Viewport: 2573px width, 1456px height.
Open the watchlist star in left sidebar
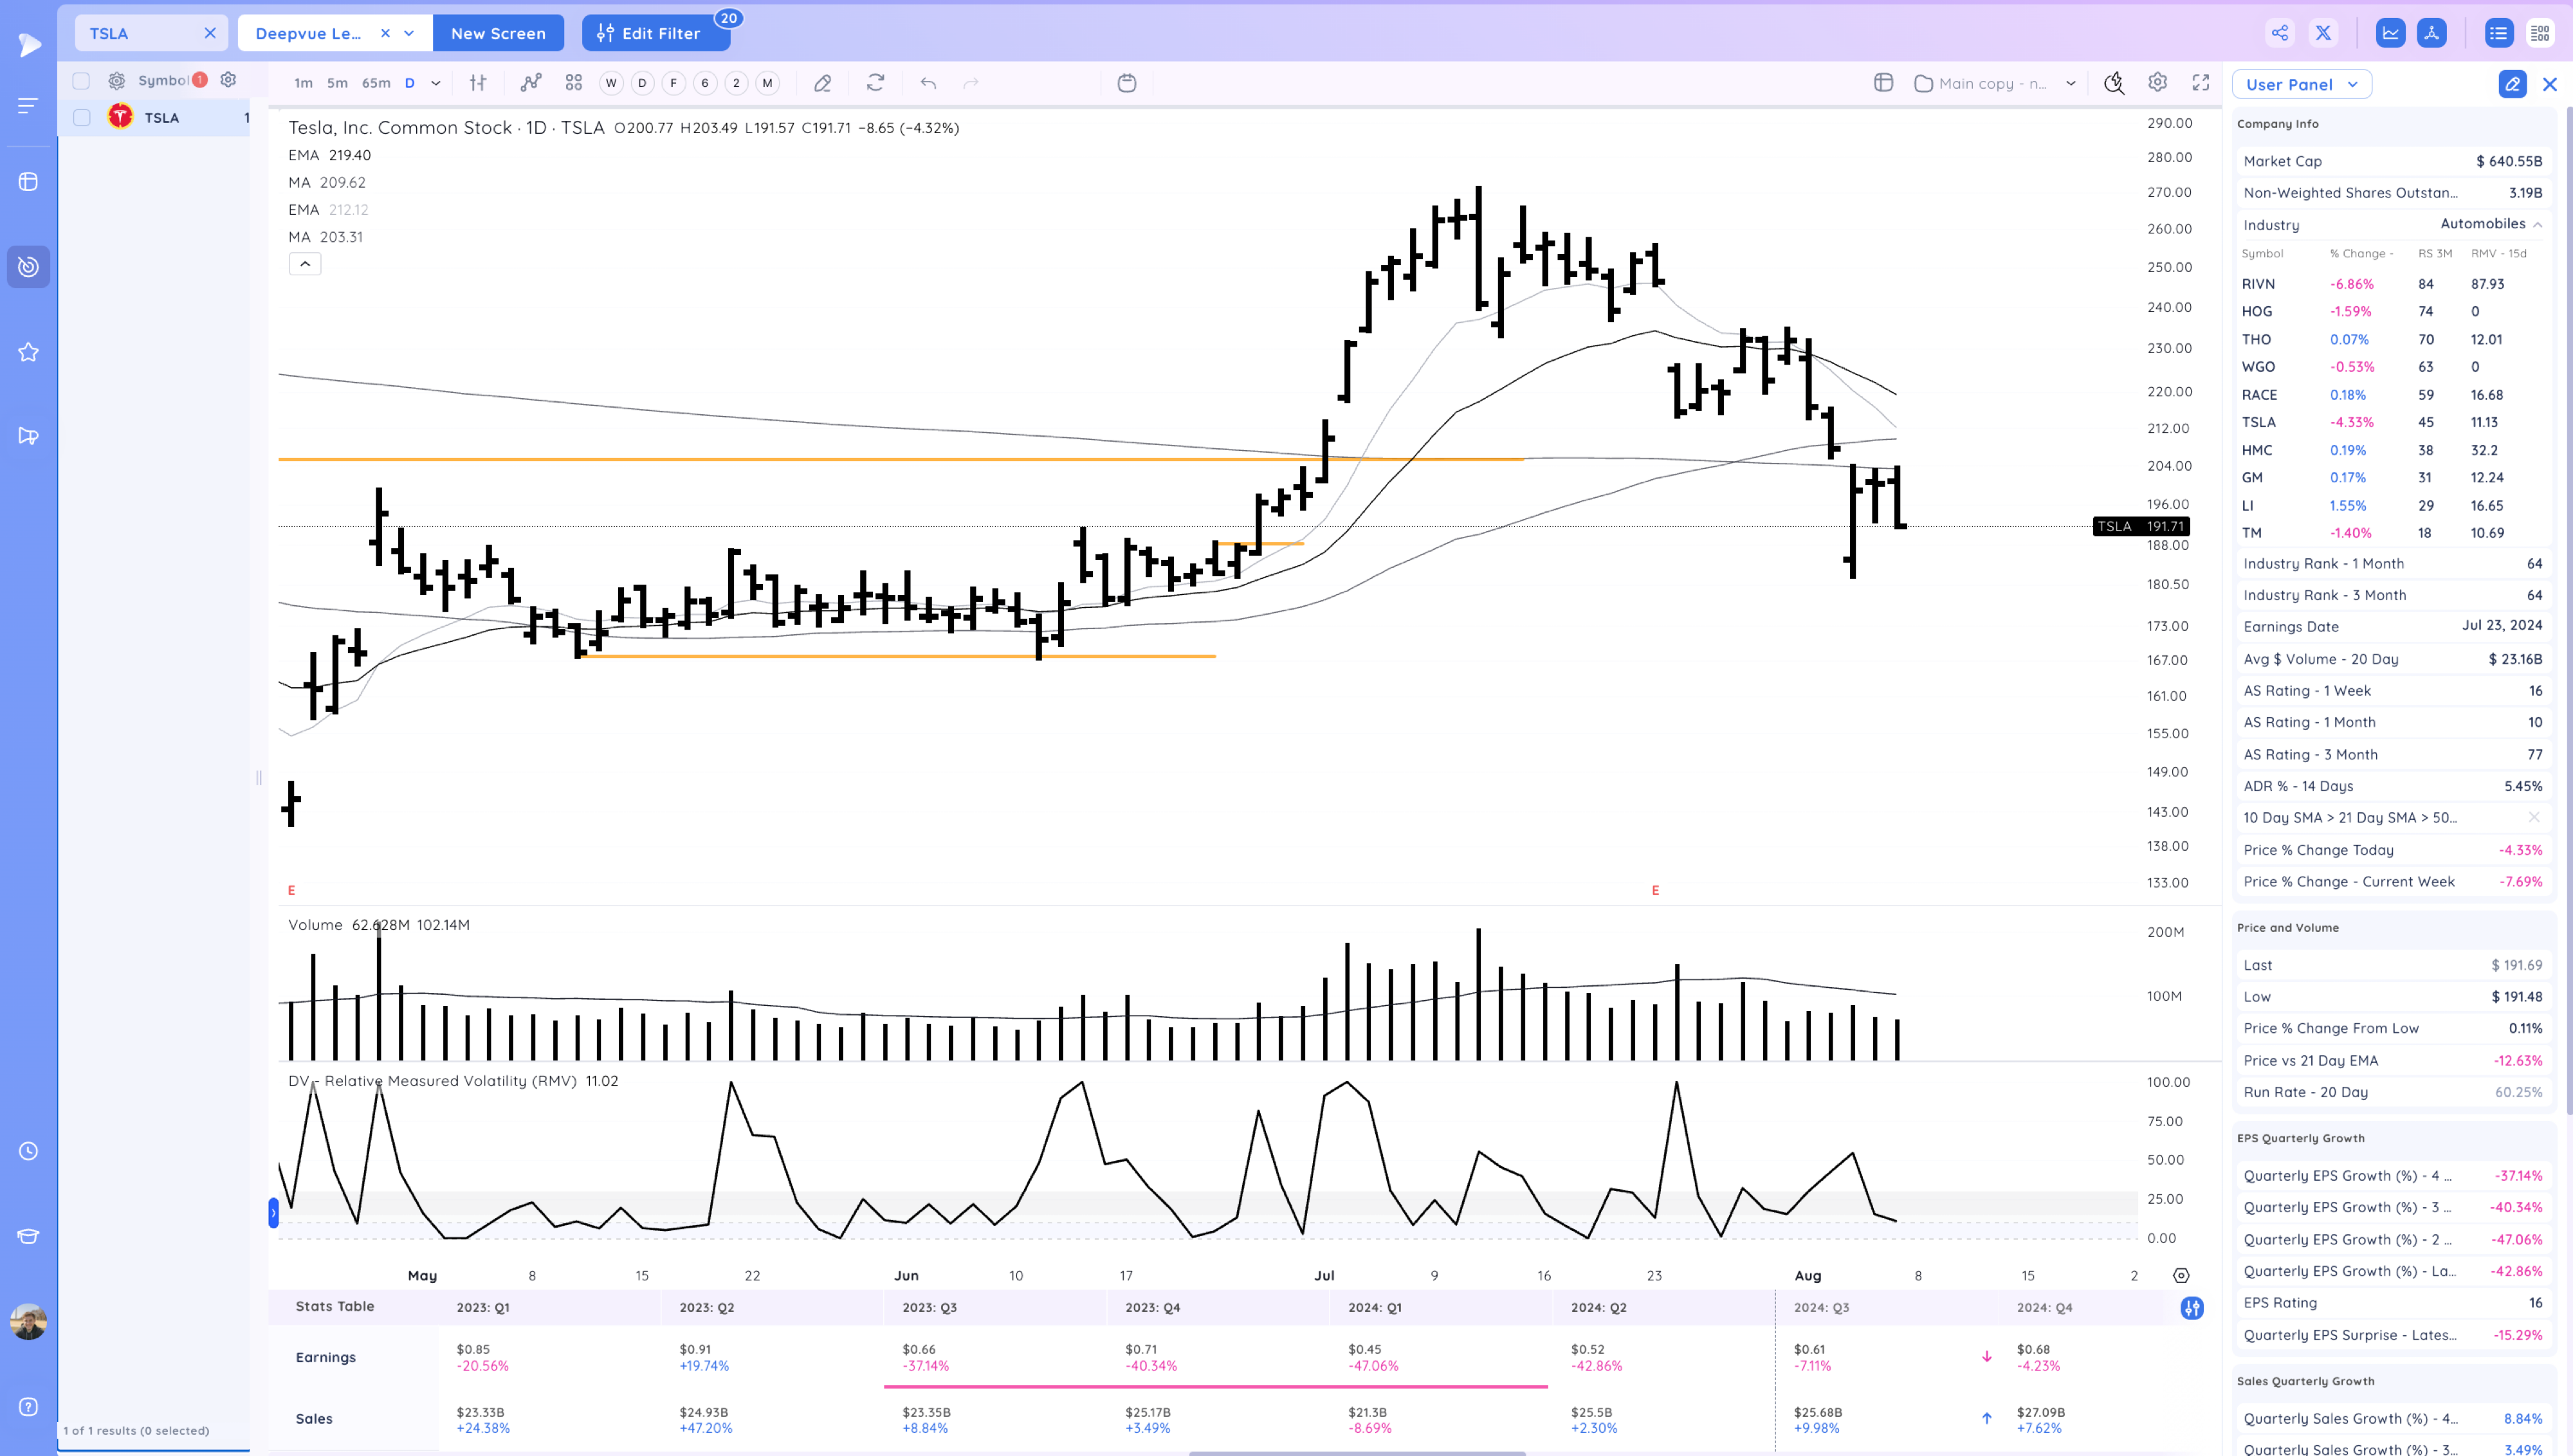28,352
